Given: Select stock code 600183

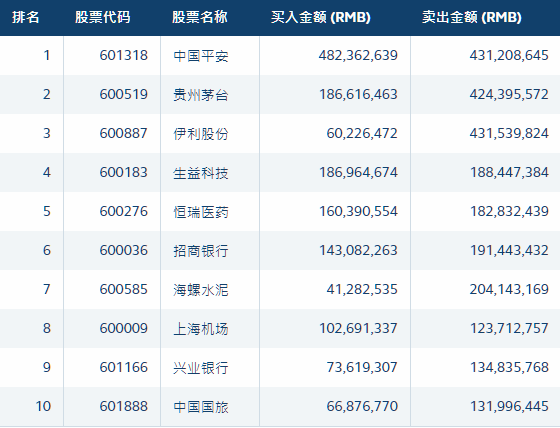Looking at the screenshot, I should click(x=124, y=172).
